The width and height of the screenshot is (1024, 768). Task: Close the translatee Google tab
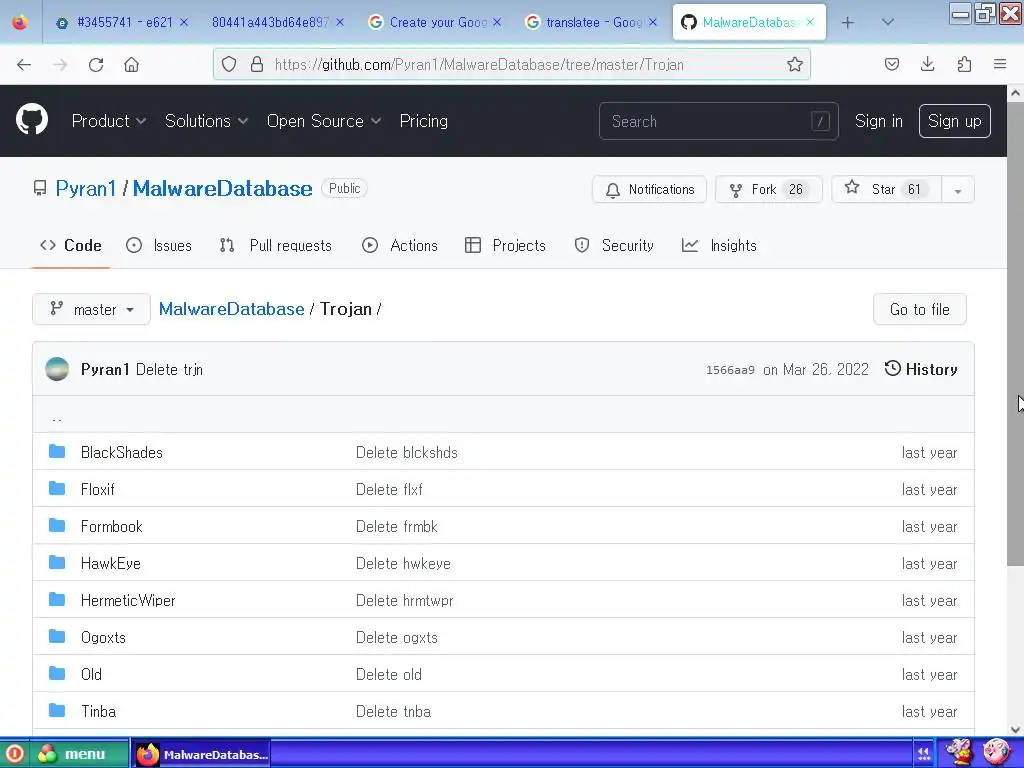click(652, 22)
